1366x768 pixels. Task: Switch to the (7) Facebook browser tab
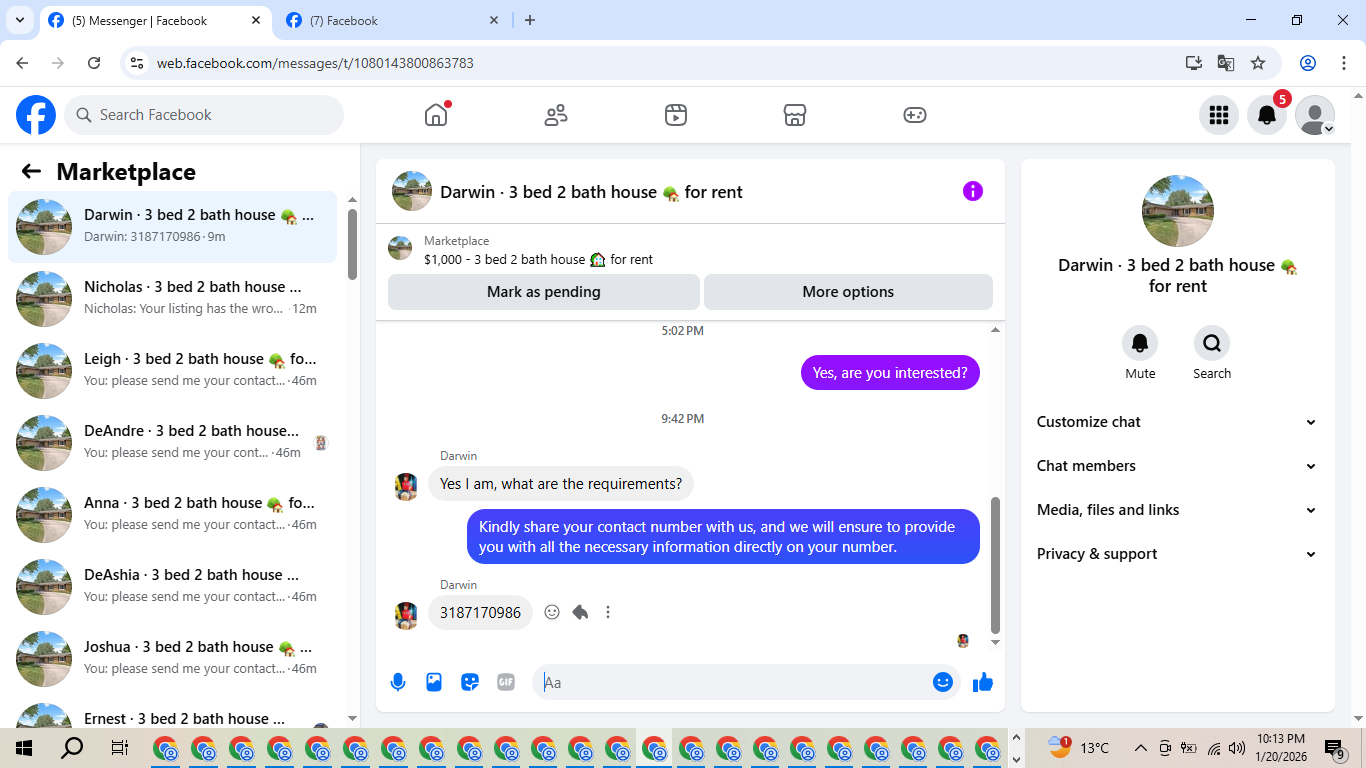pos(391,21)
